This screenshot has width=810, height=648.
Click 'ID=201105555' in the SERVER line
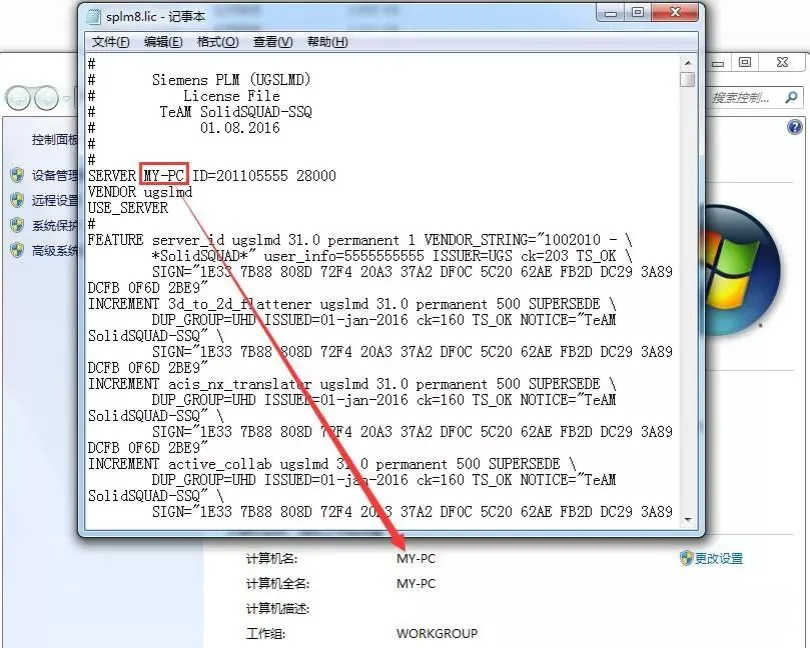coord(240,176)
